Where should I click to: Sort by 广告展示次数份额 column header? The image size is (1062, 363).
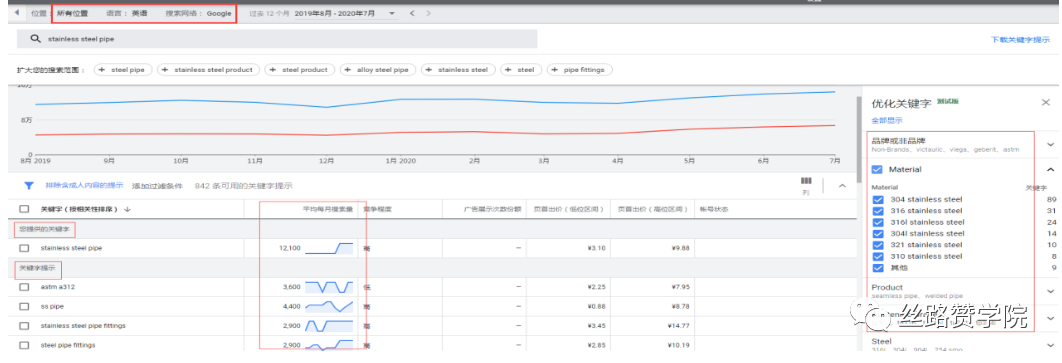coord(492,209)
